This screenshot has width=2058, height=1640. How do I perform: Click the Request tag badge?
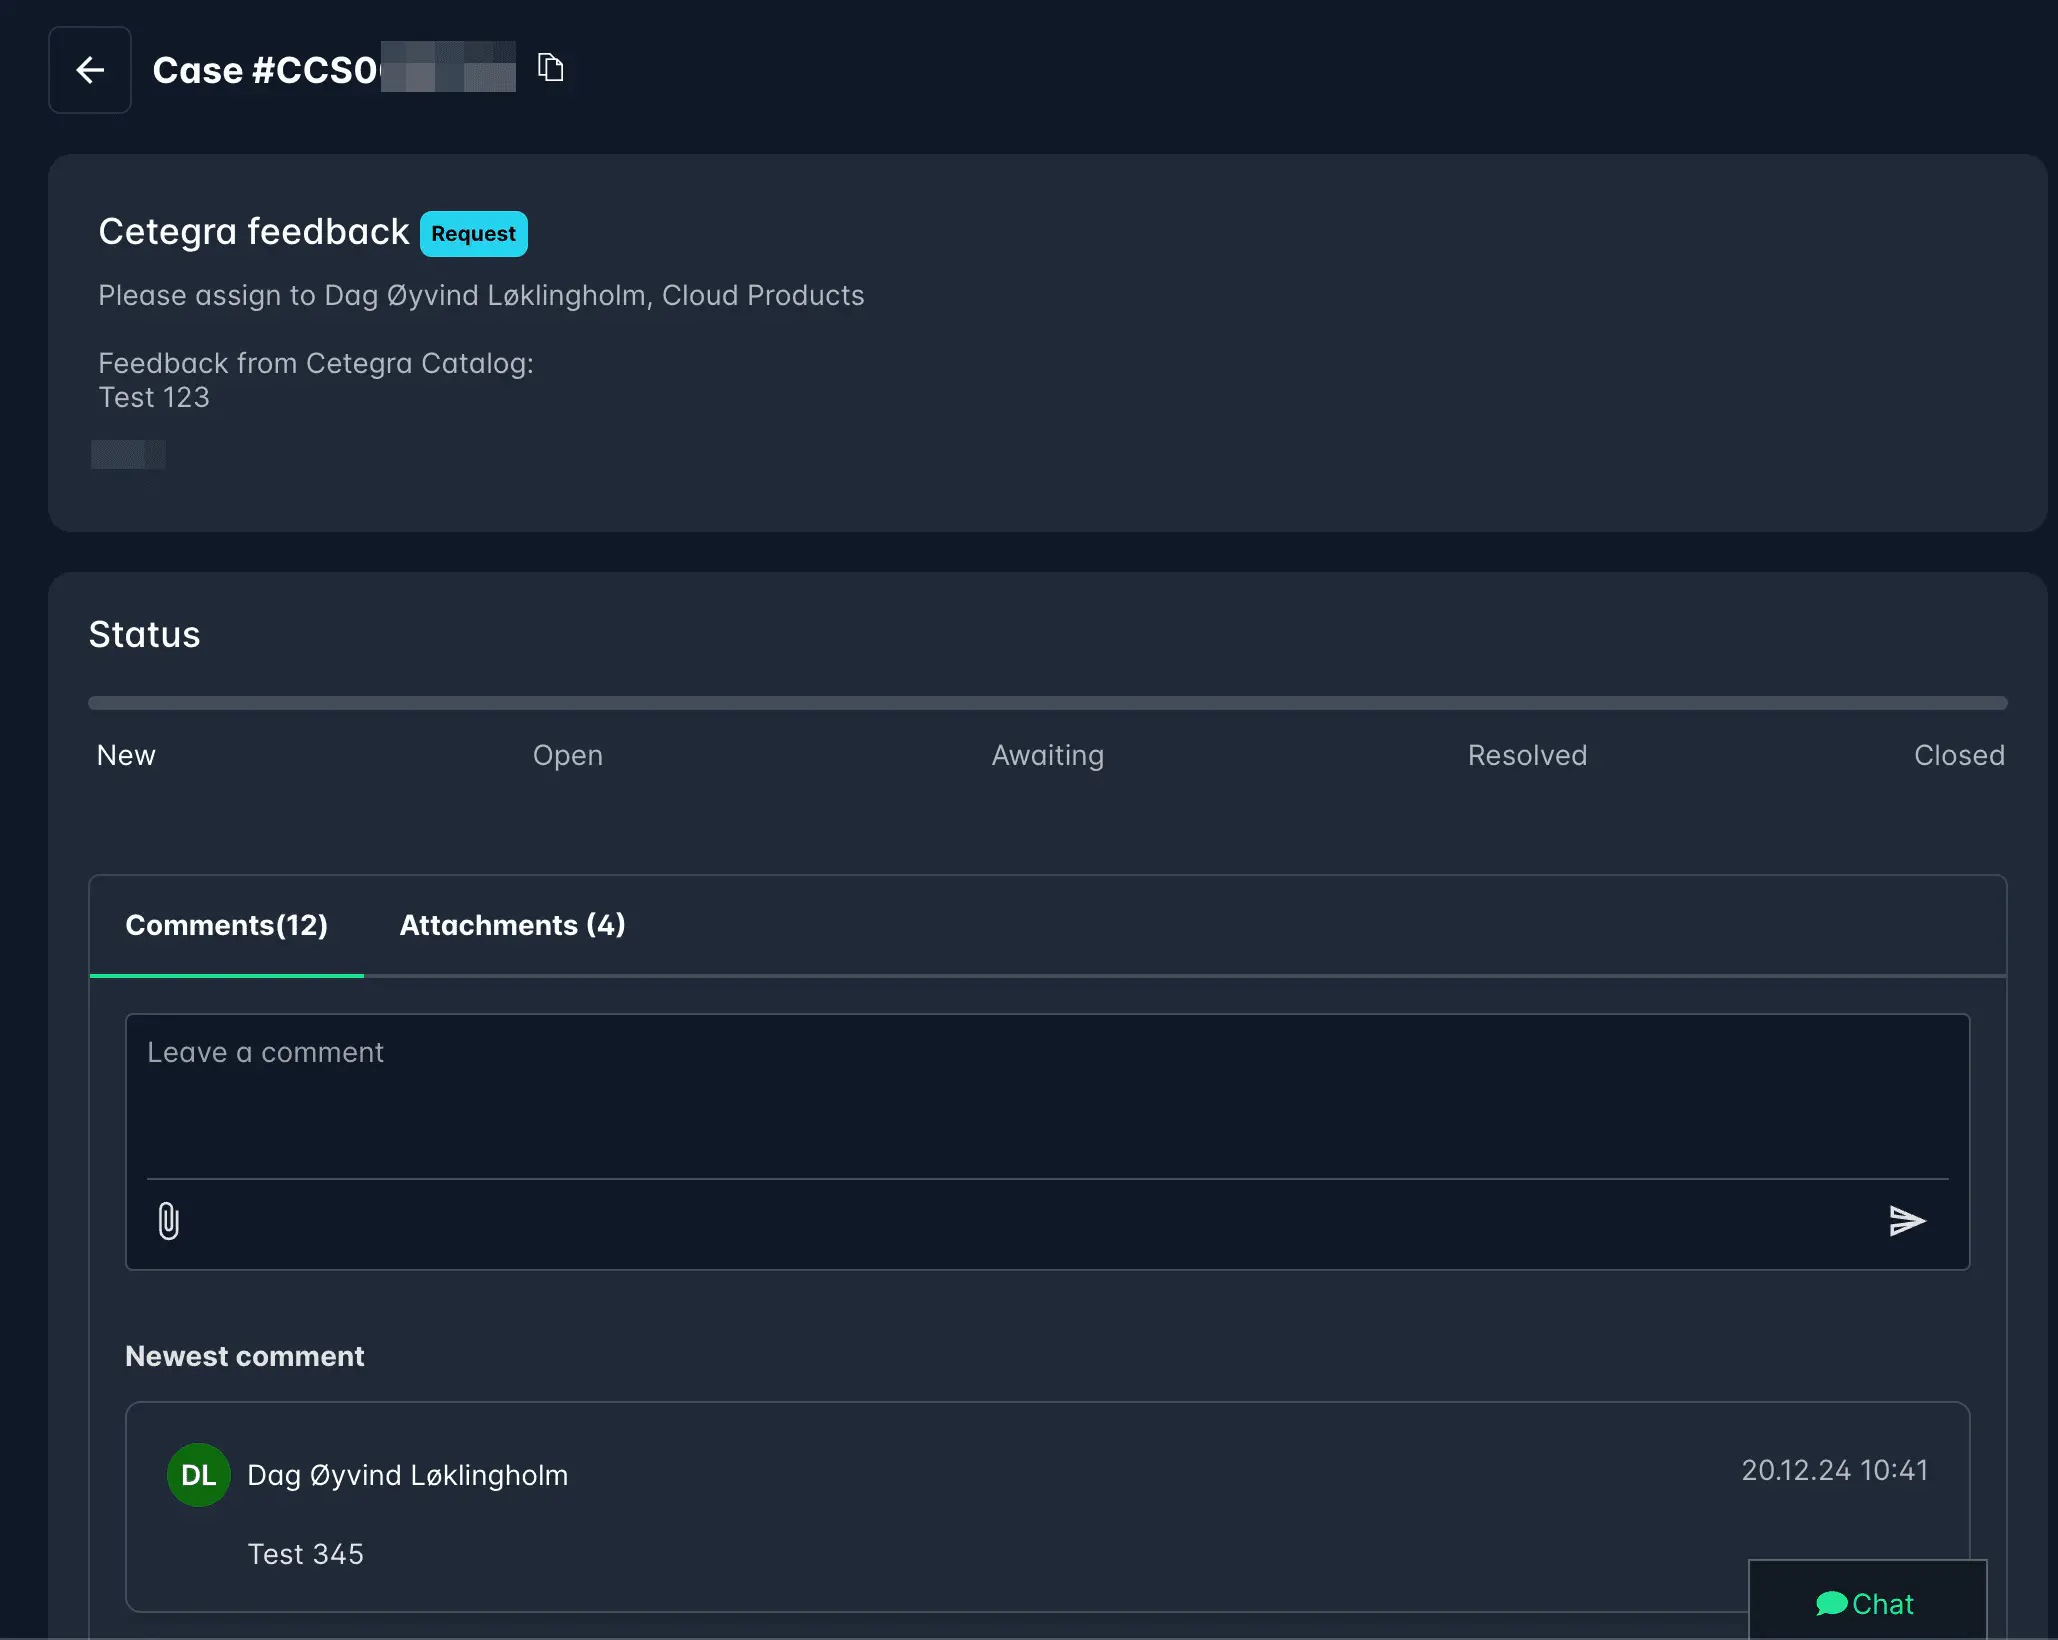click(473, 234)
